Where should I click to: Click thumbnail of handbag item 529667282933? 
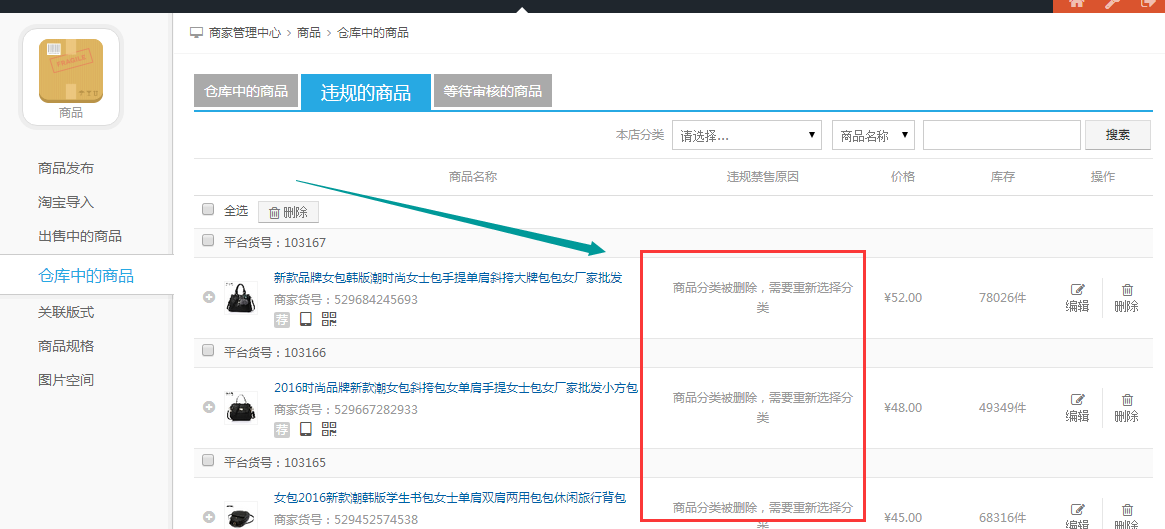(241, 407)
